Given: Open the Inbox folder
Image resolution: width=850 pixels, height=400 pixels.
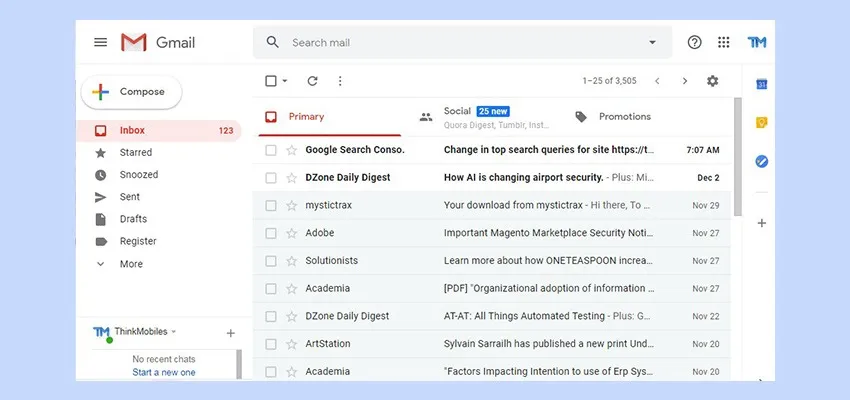Looking at the screenshot, I should tap(158, 130).
